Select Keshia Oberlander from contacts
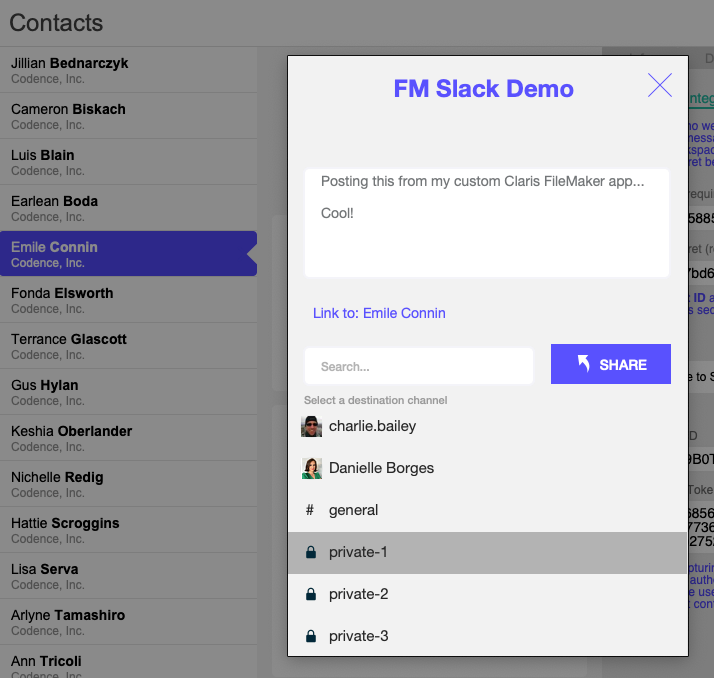714x678 pixels. point(128,438)
